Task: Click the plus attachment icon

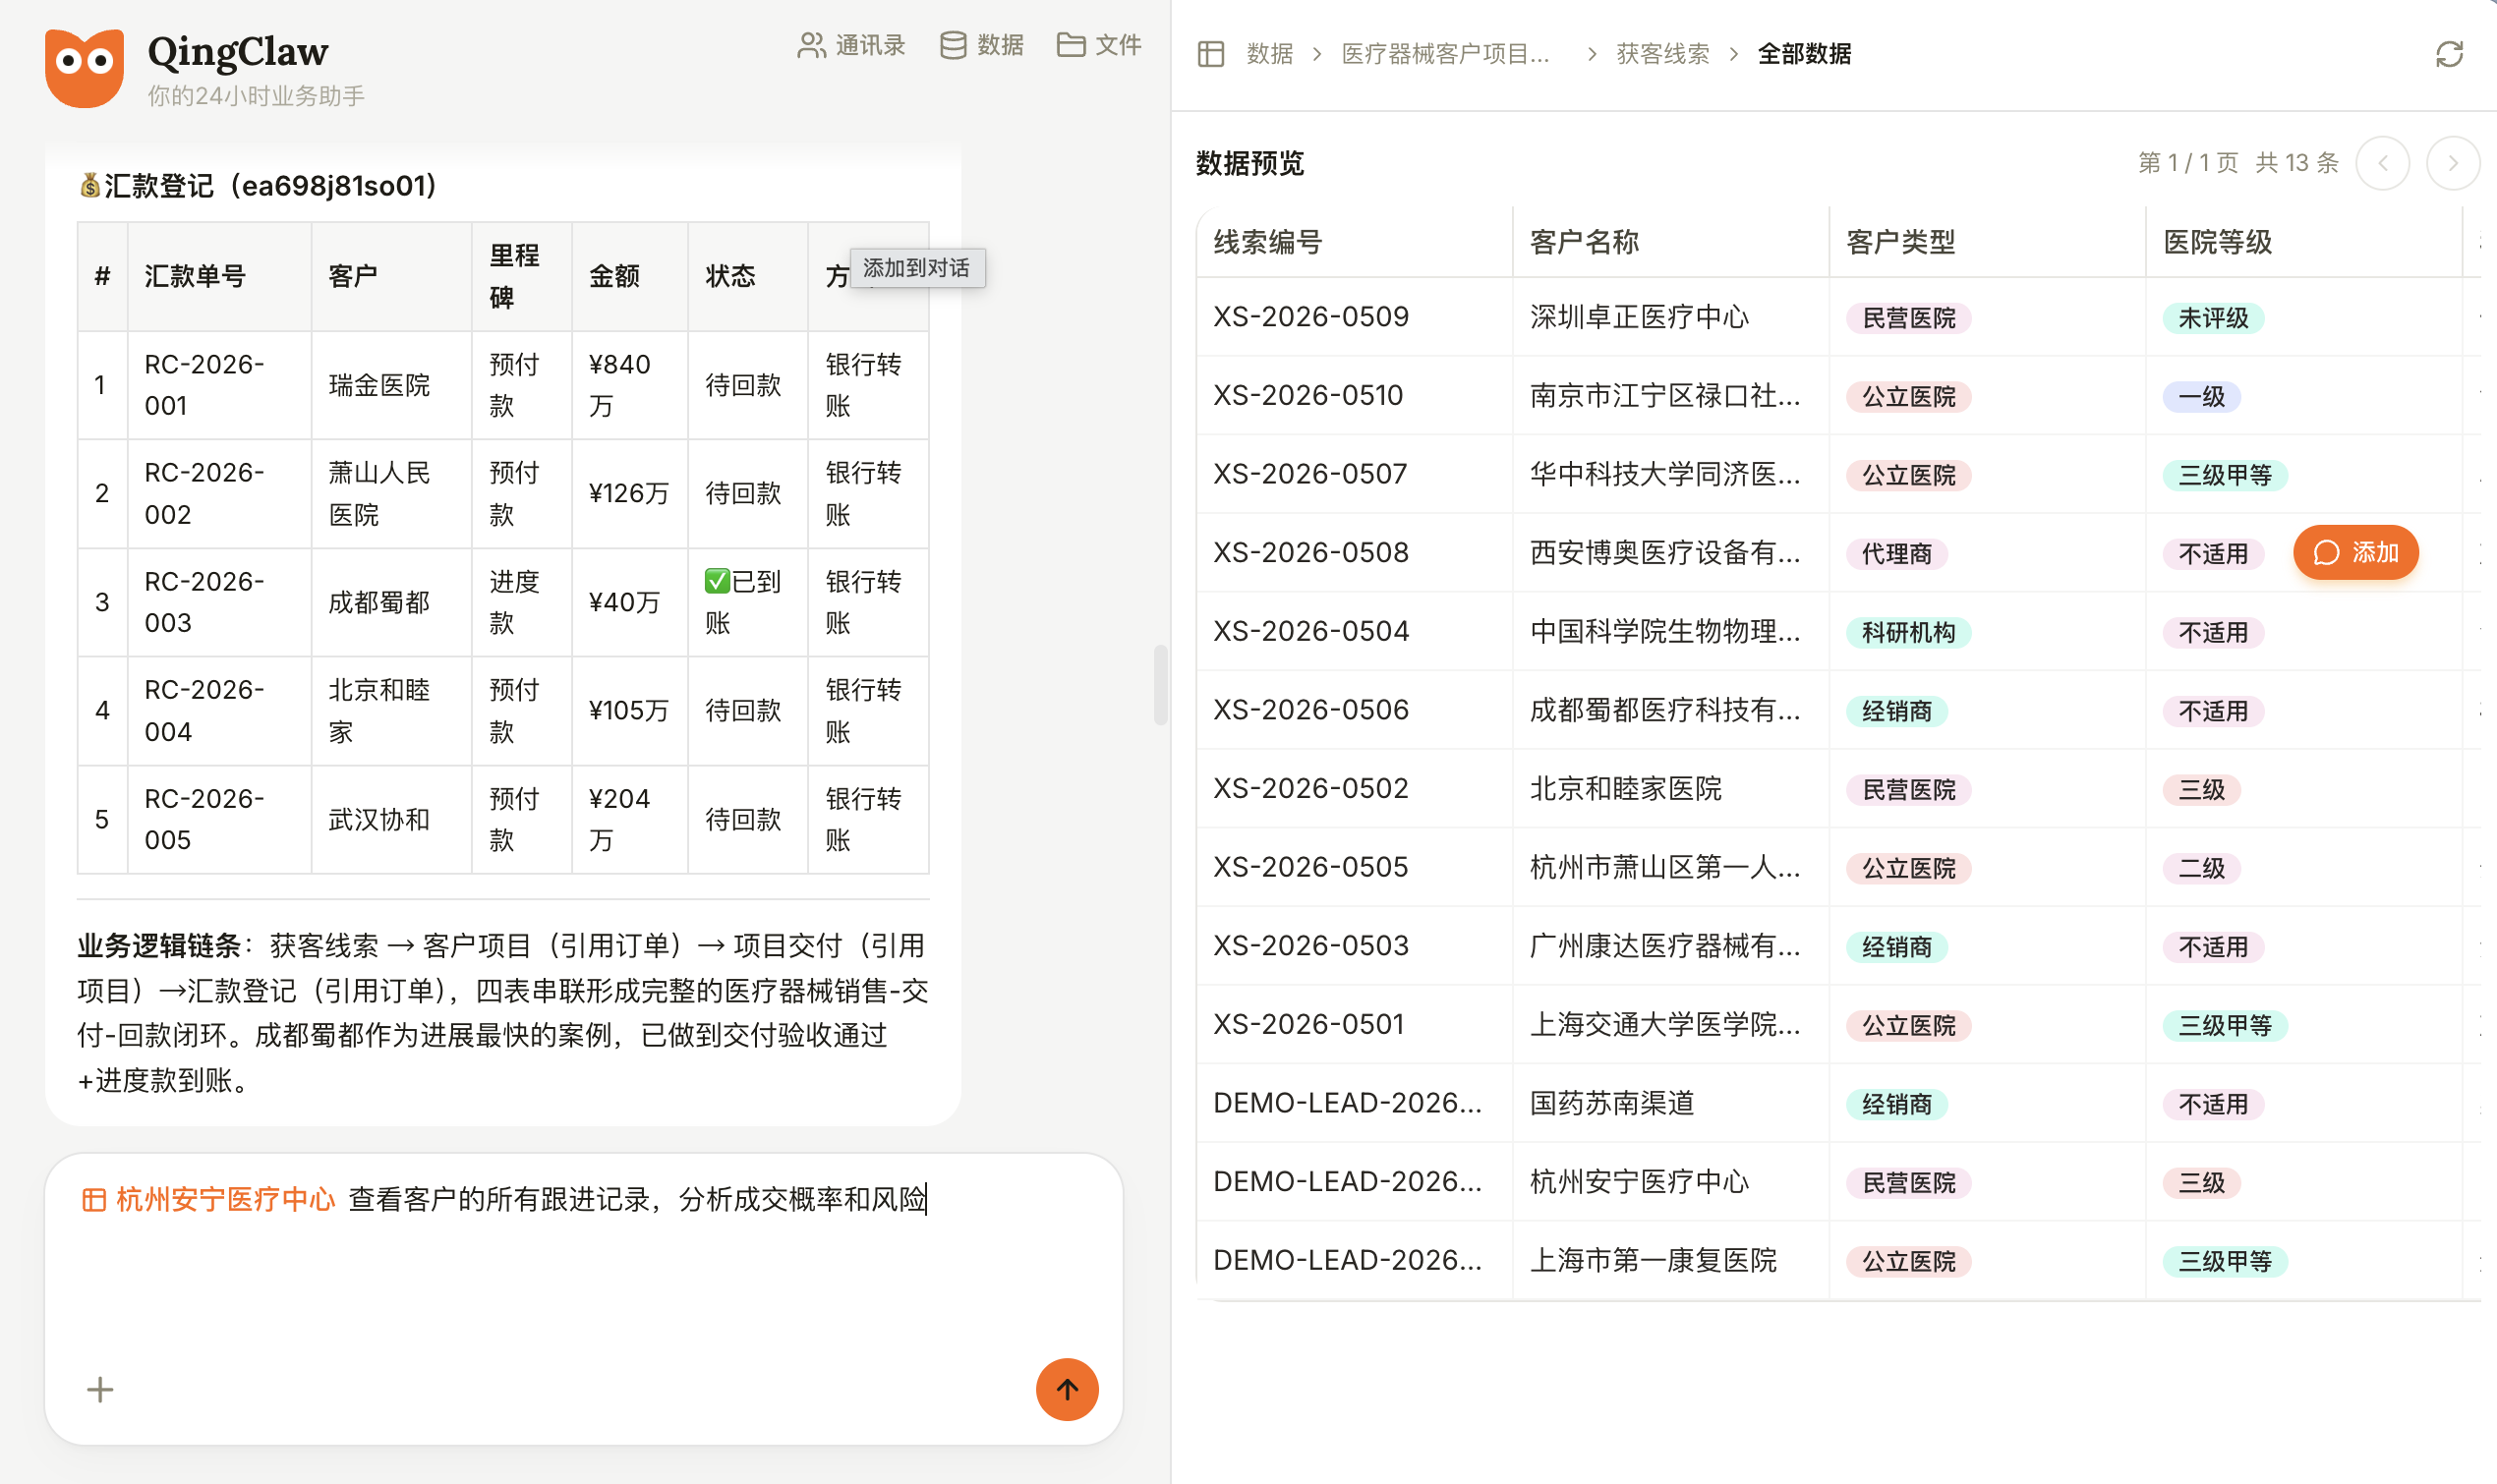Action: (x=100, y=1389)
